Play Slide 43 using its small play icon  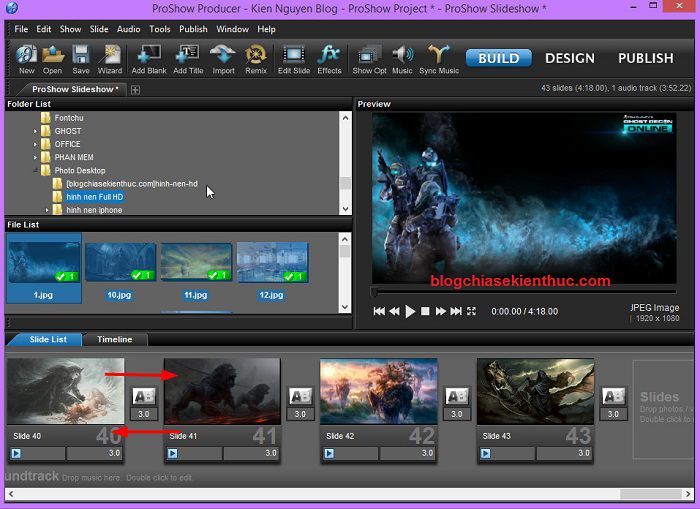coord(486,454)
